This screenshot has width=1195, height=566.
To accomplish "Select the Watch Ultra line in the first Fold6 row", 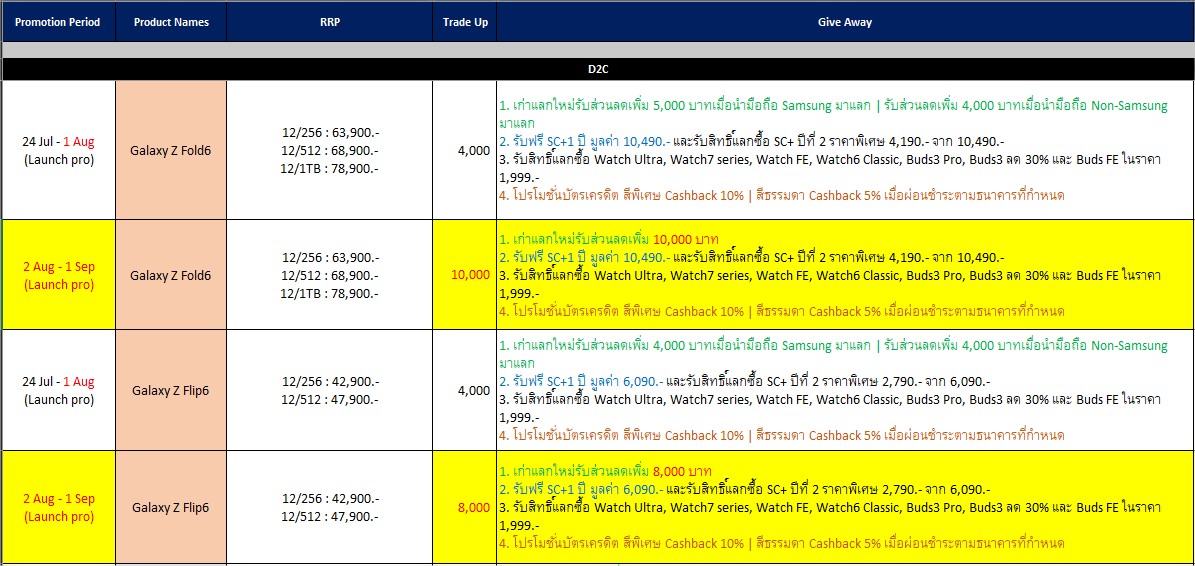I will 831,168.
